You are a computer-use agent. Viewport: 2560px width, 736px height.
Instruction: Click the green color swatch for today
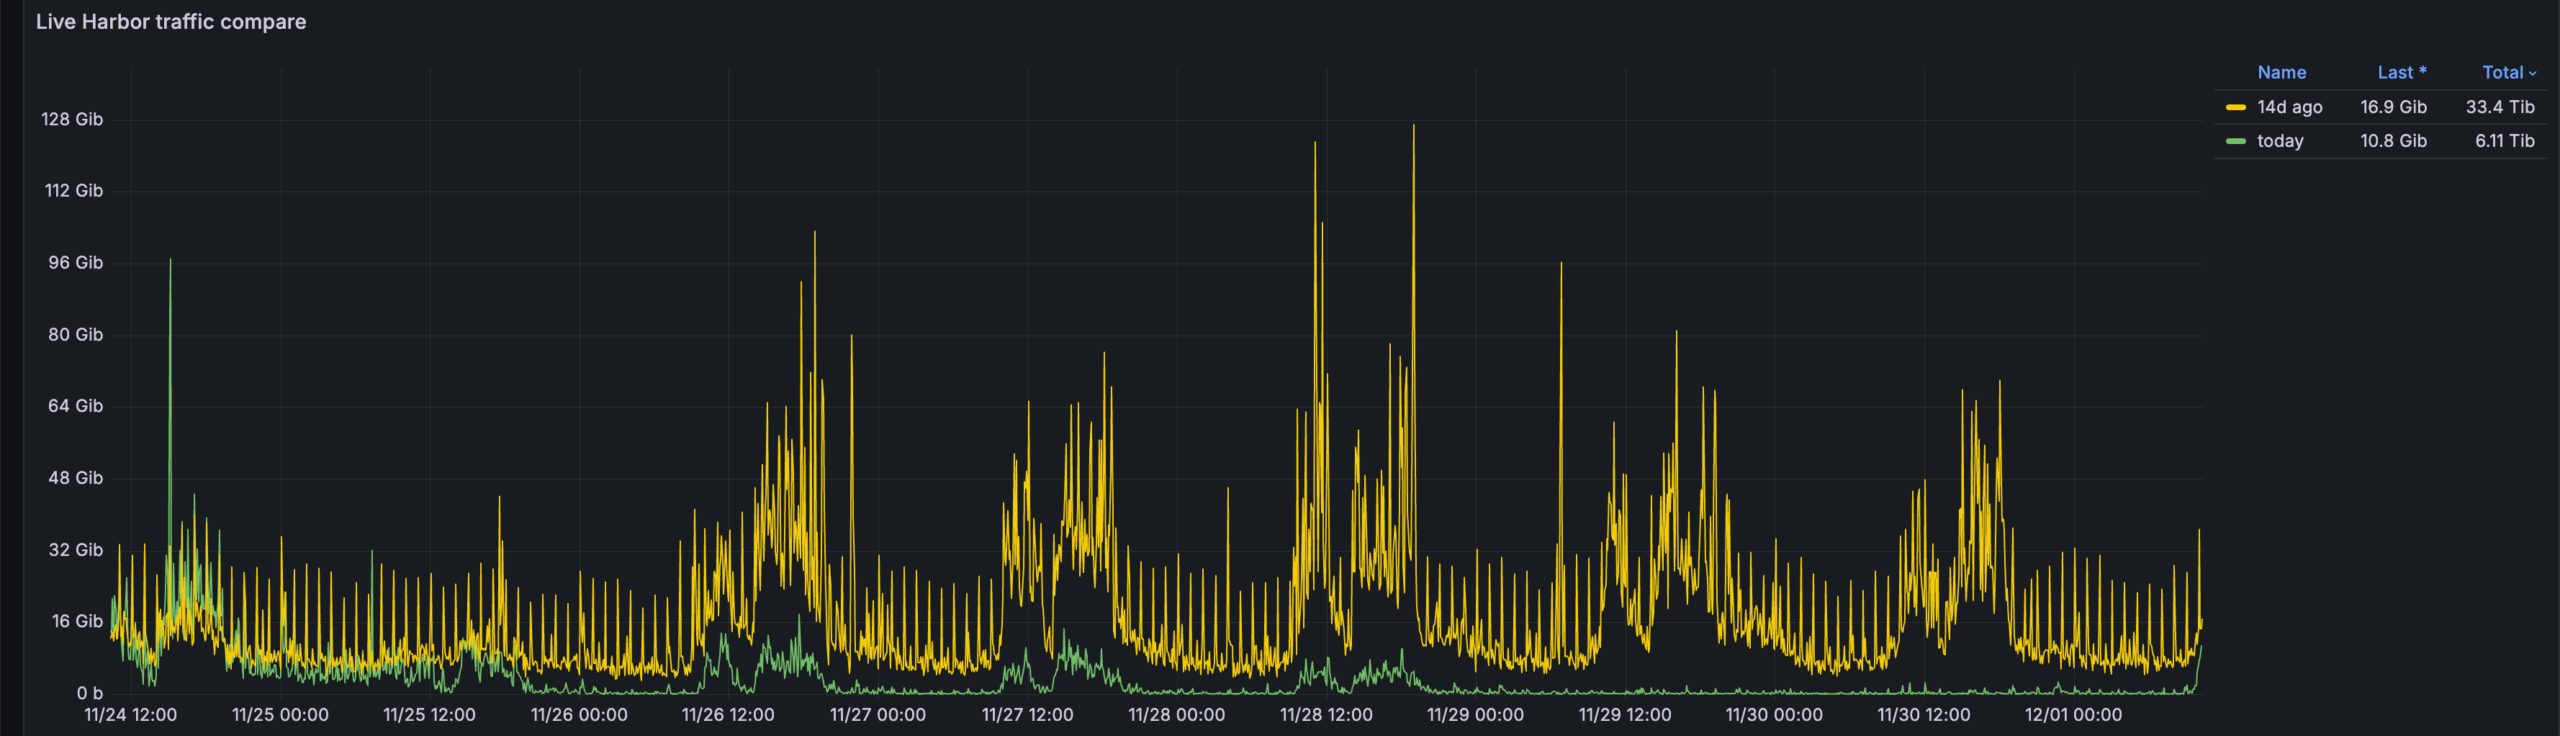click(x=2235, y=141)
